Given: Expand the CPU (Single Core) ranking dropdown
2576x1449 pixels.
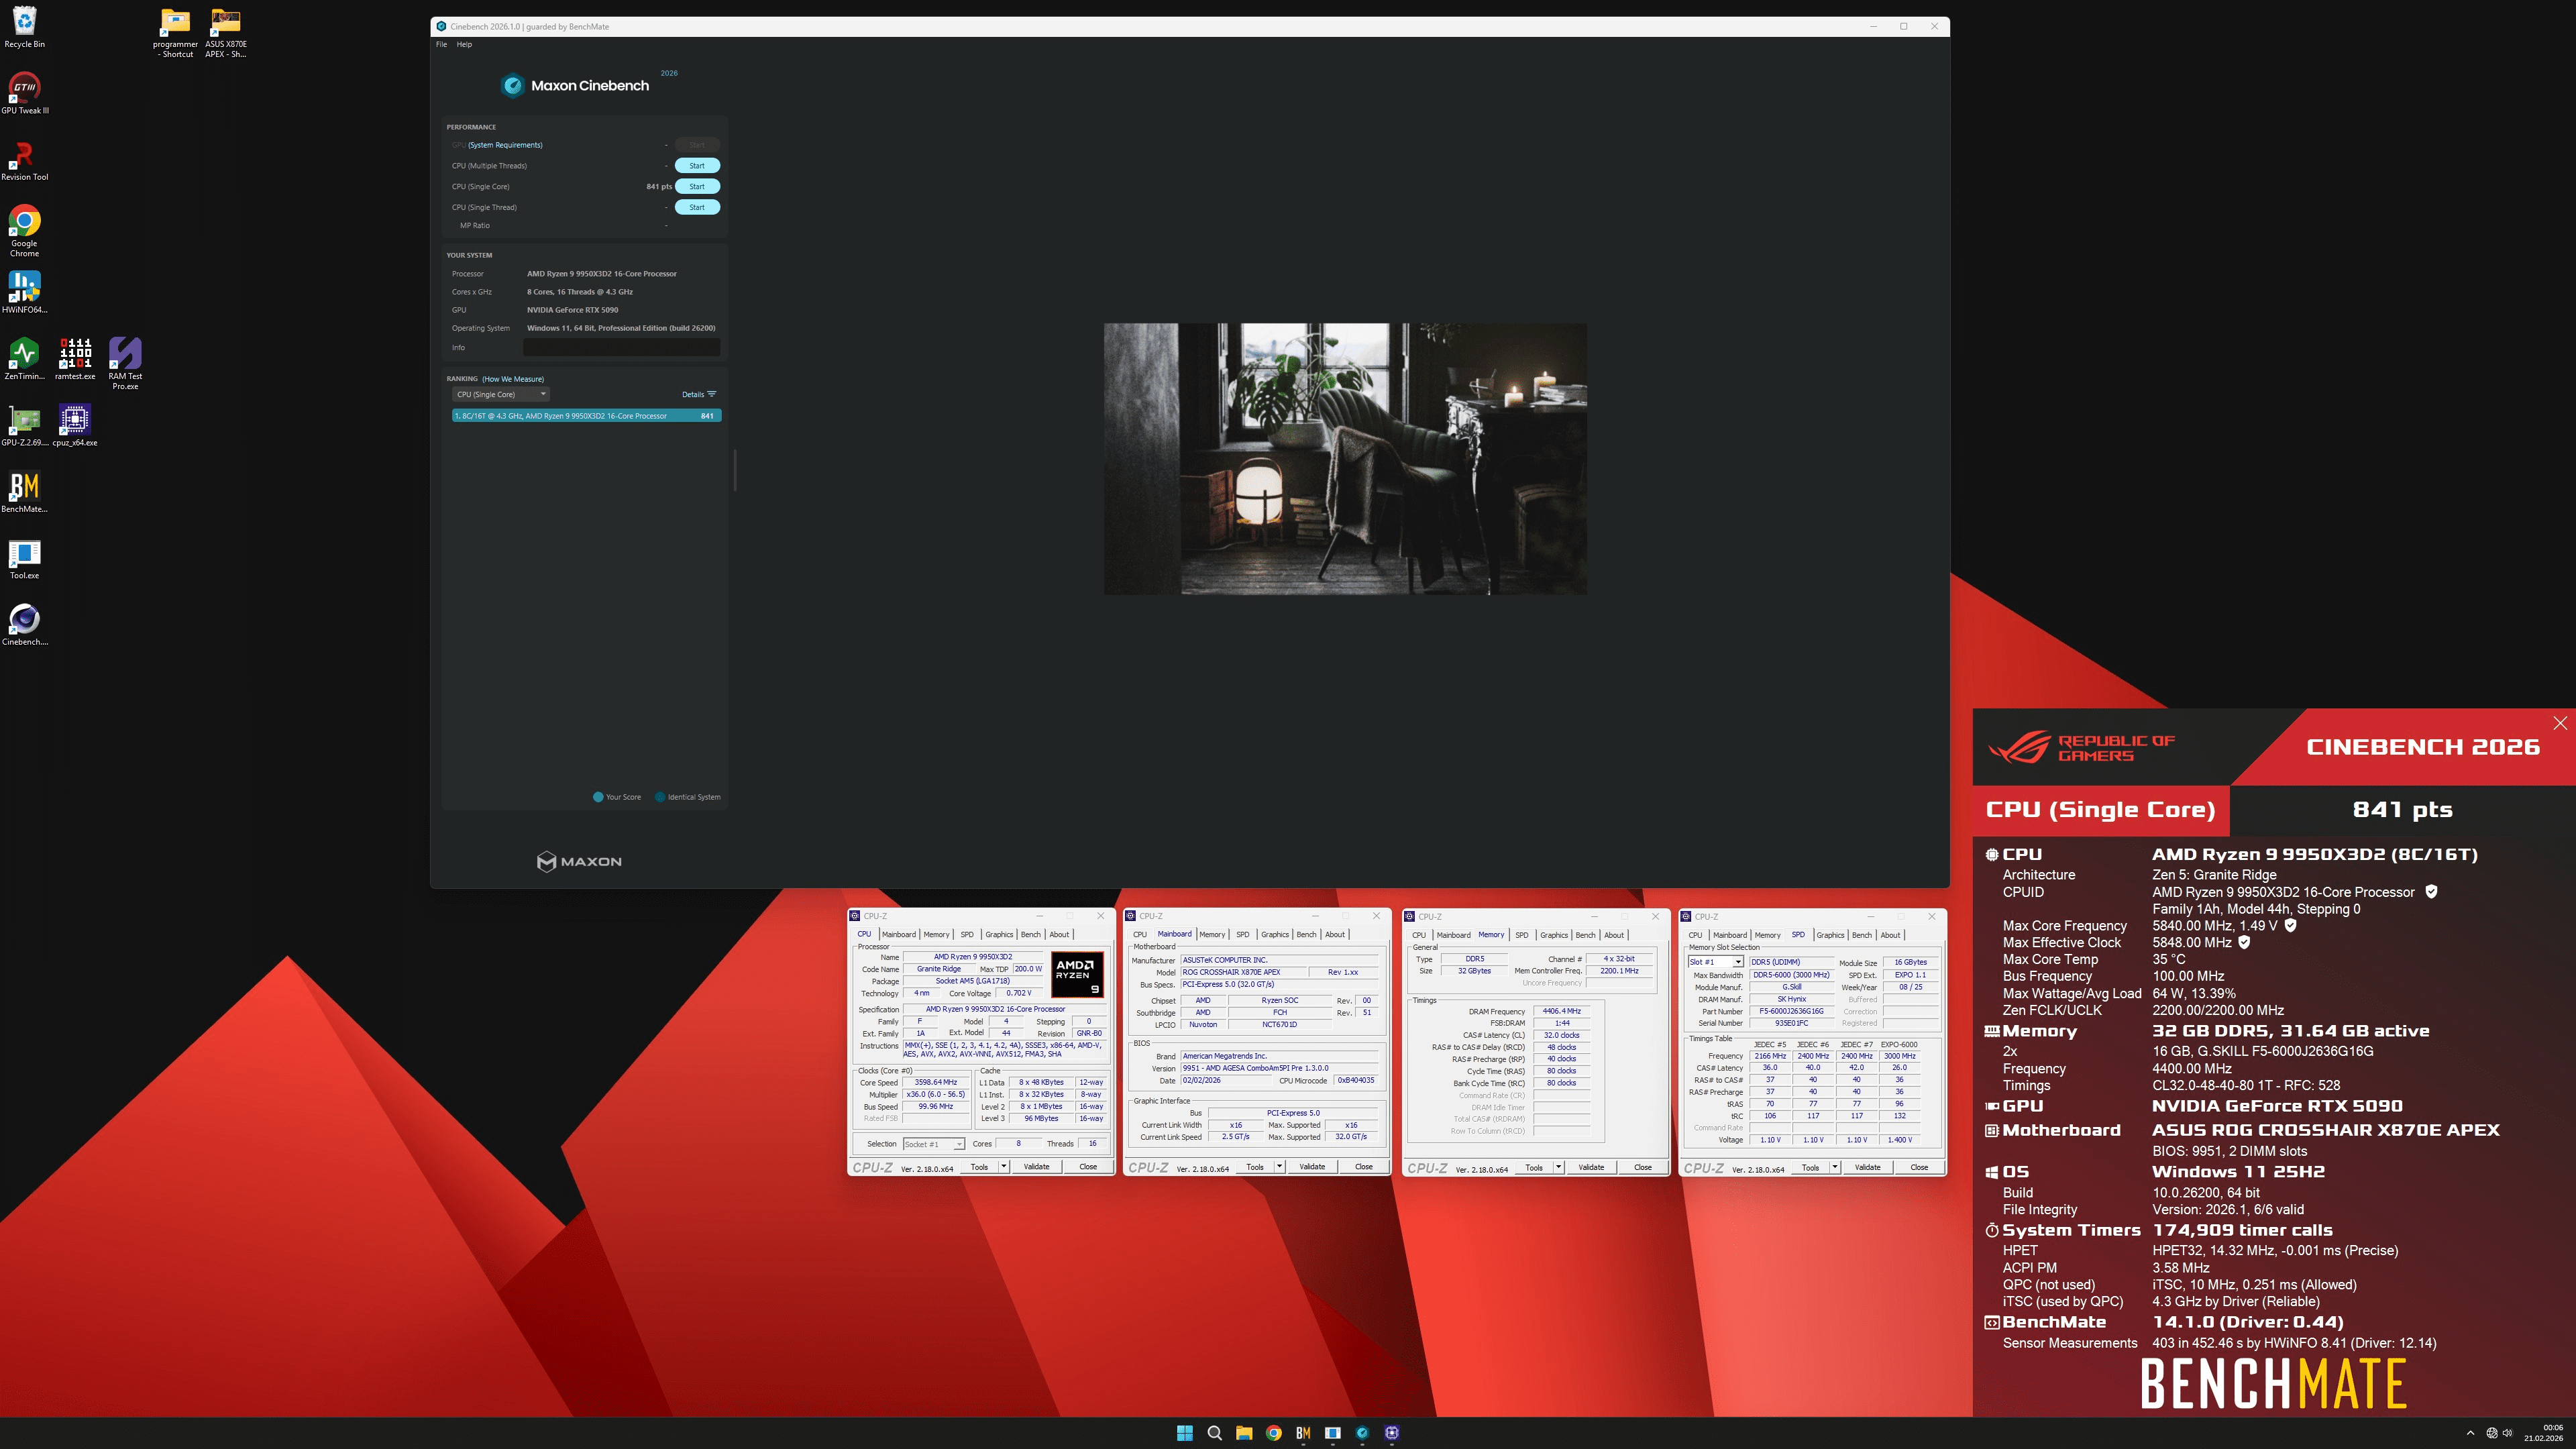Looking at the screenshot, I should [x=500, y=394].
